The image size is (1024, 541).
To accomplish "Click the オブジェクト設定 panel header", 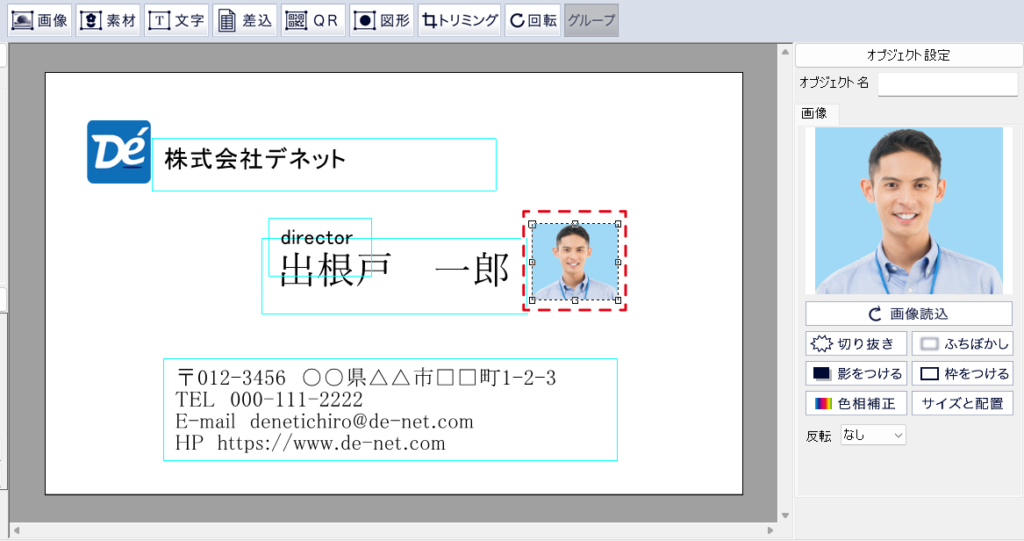I will pyautogui.click(x=908, y=56).
